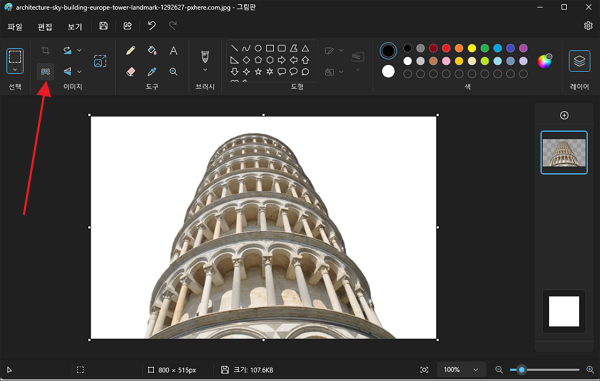Pick the red color swatch
The height and width of the screenshot is (381, 600).
pos(446,48)
